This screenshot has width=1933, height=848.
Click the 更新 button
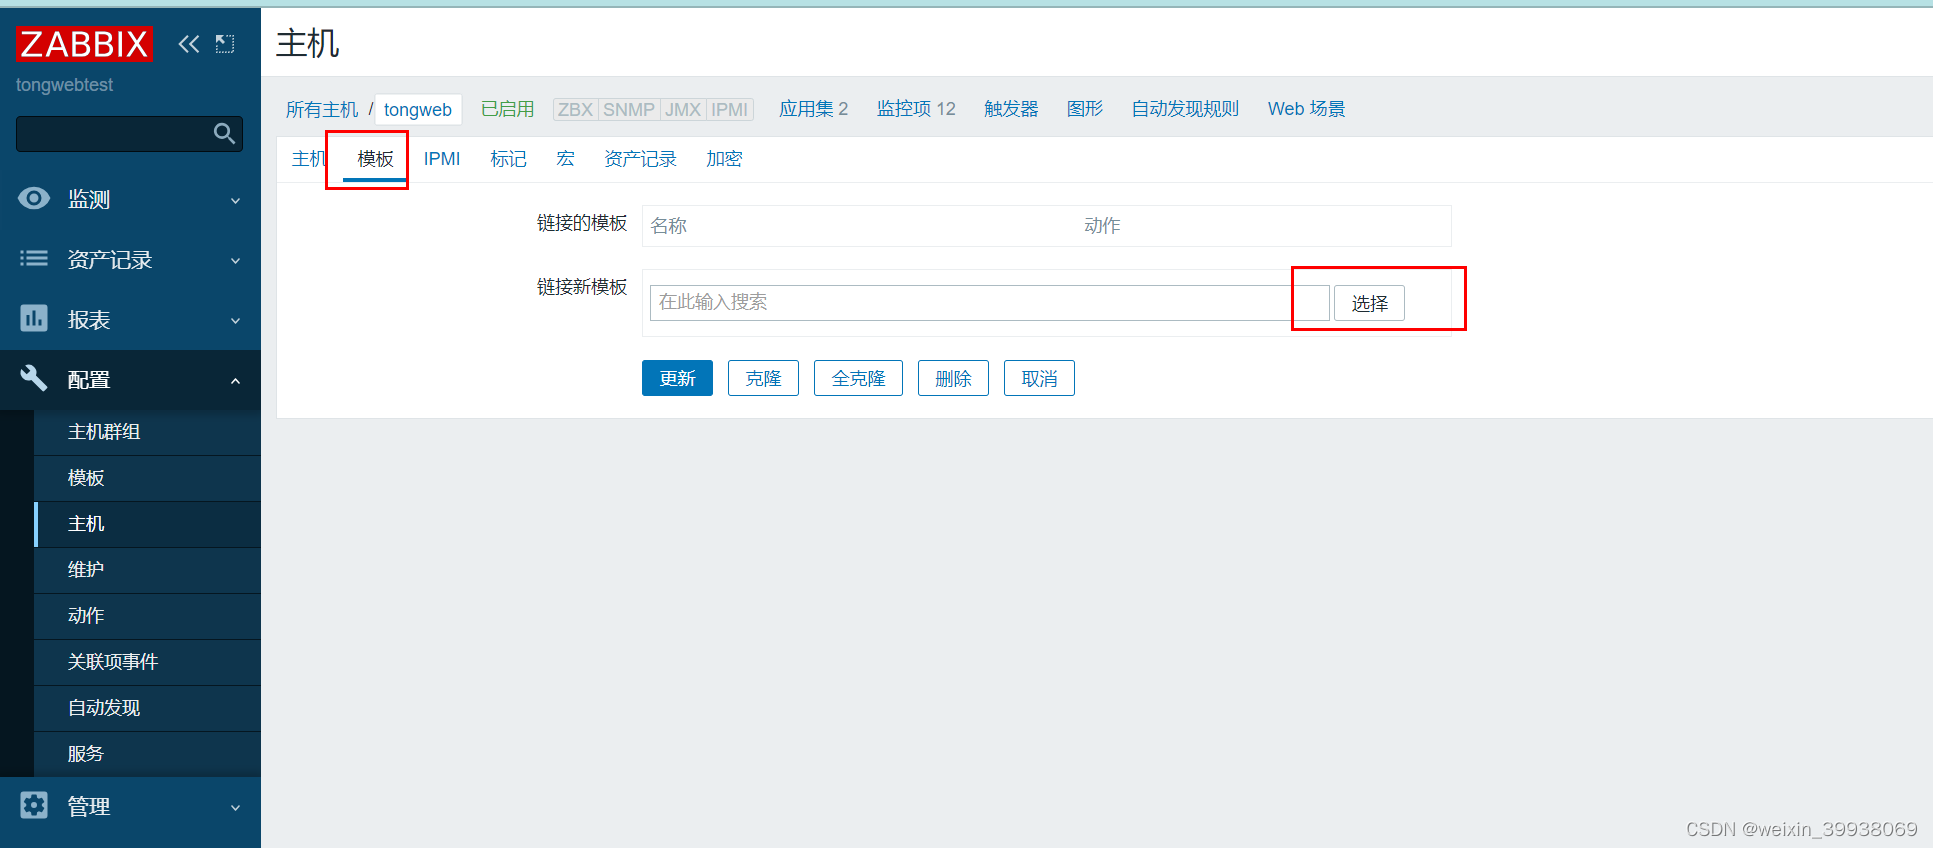click(677, 378)
